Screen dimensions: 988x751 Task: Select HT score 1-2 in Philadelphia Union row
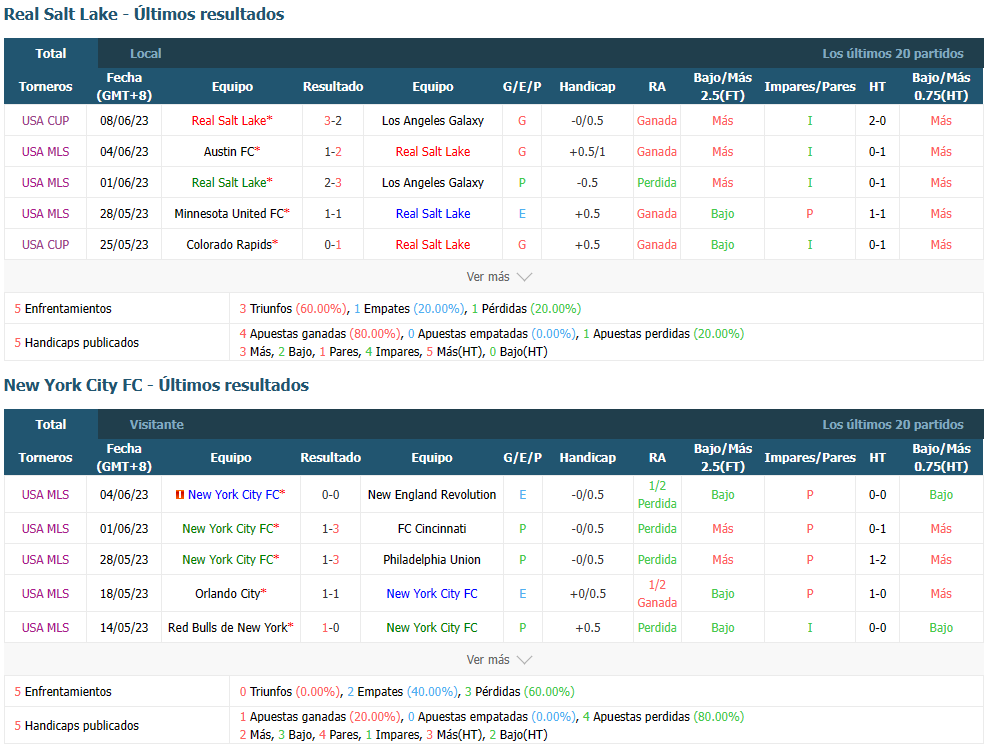(x=877, y=559)
